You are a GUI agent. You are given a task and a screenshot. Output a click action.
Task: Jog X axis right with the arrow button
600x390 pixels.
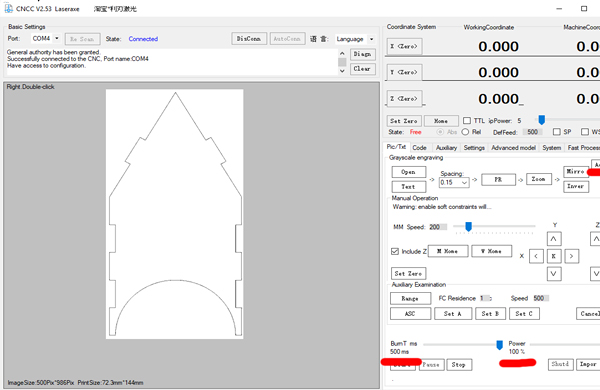click(x=571, y=256)
